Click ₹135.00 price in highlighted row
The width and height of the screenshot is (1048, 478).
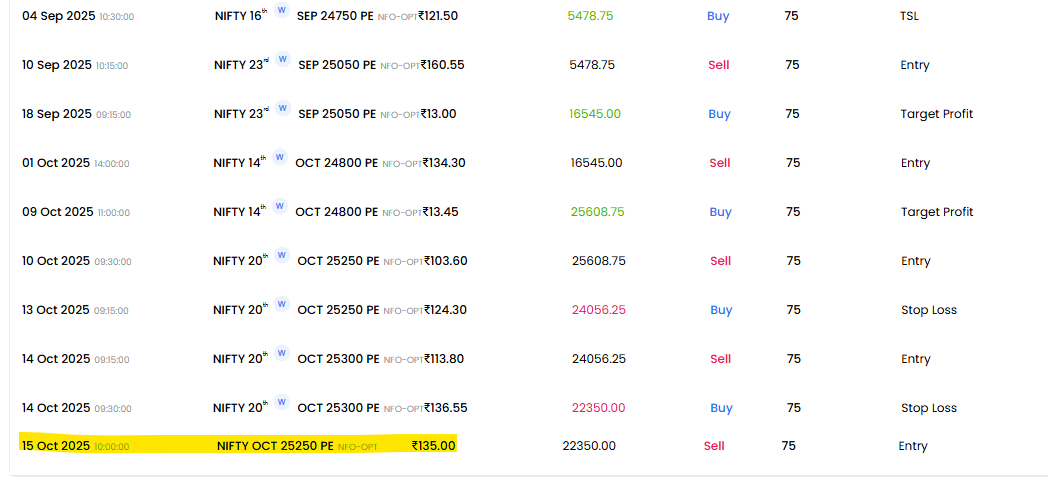[433, 446]
